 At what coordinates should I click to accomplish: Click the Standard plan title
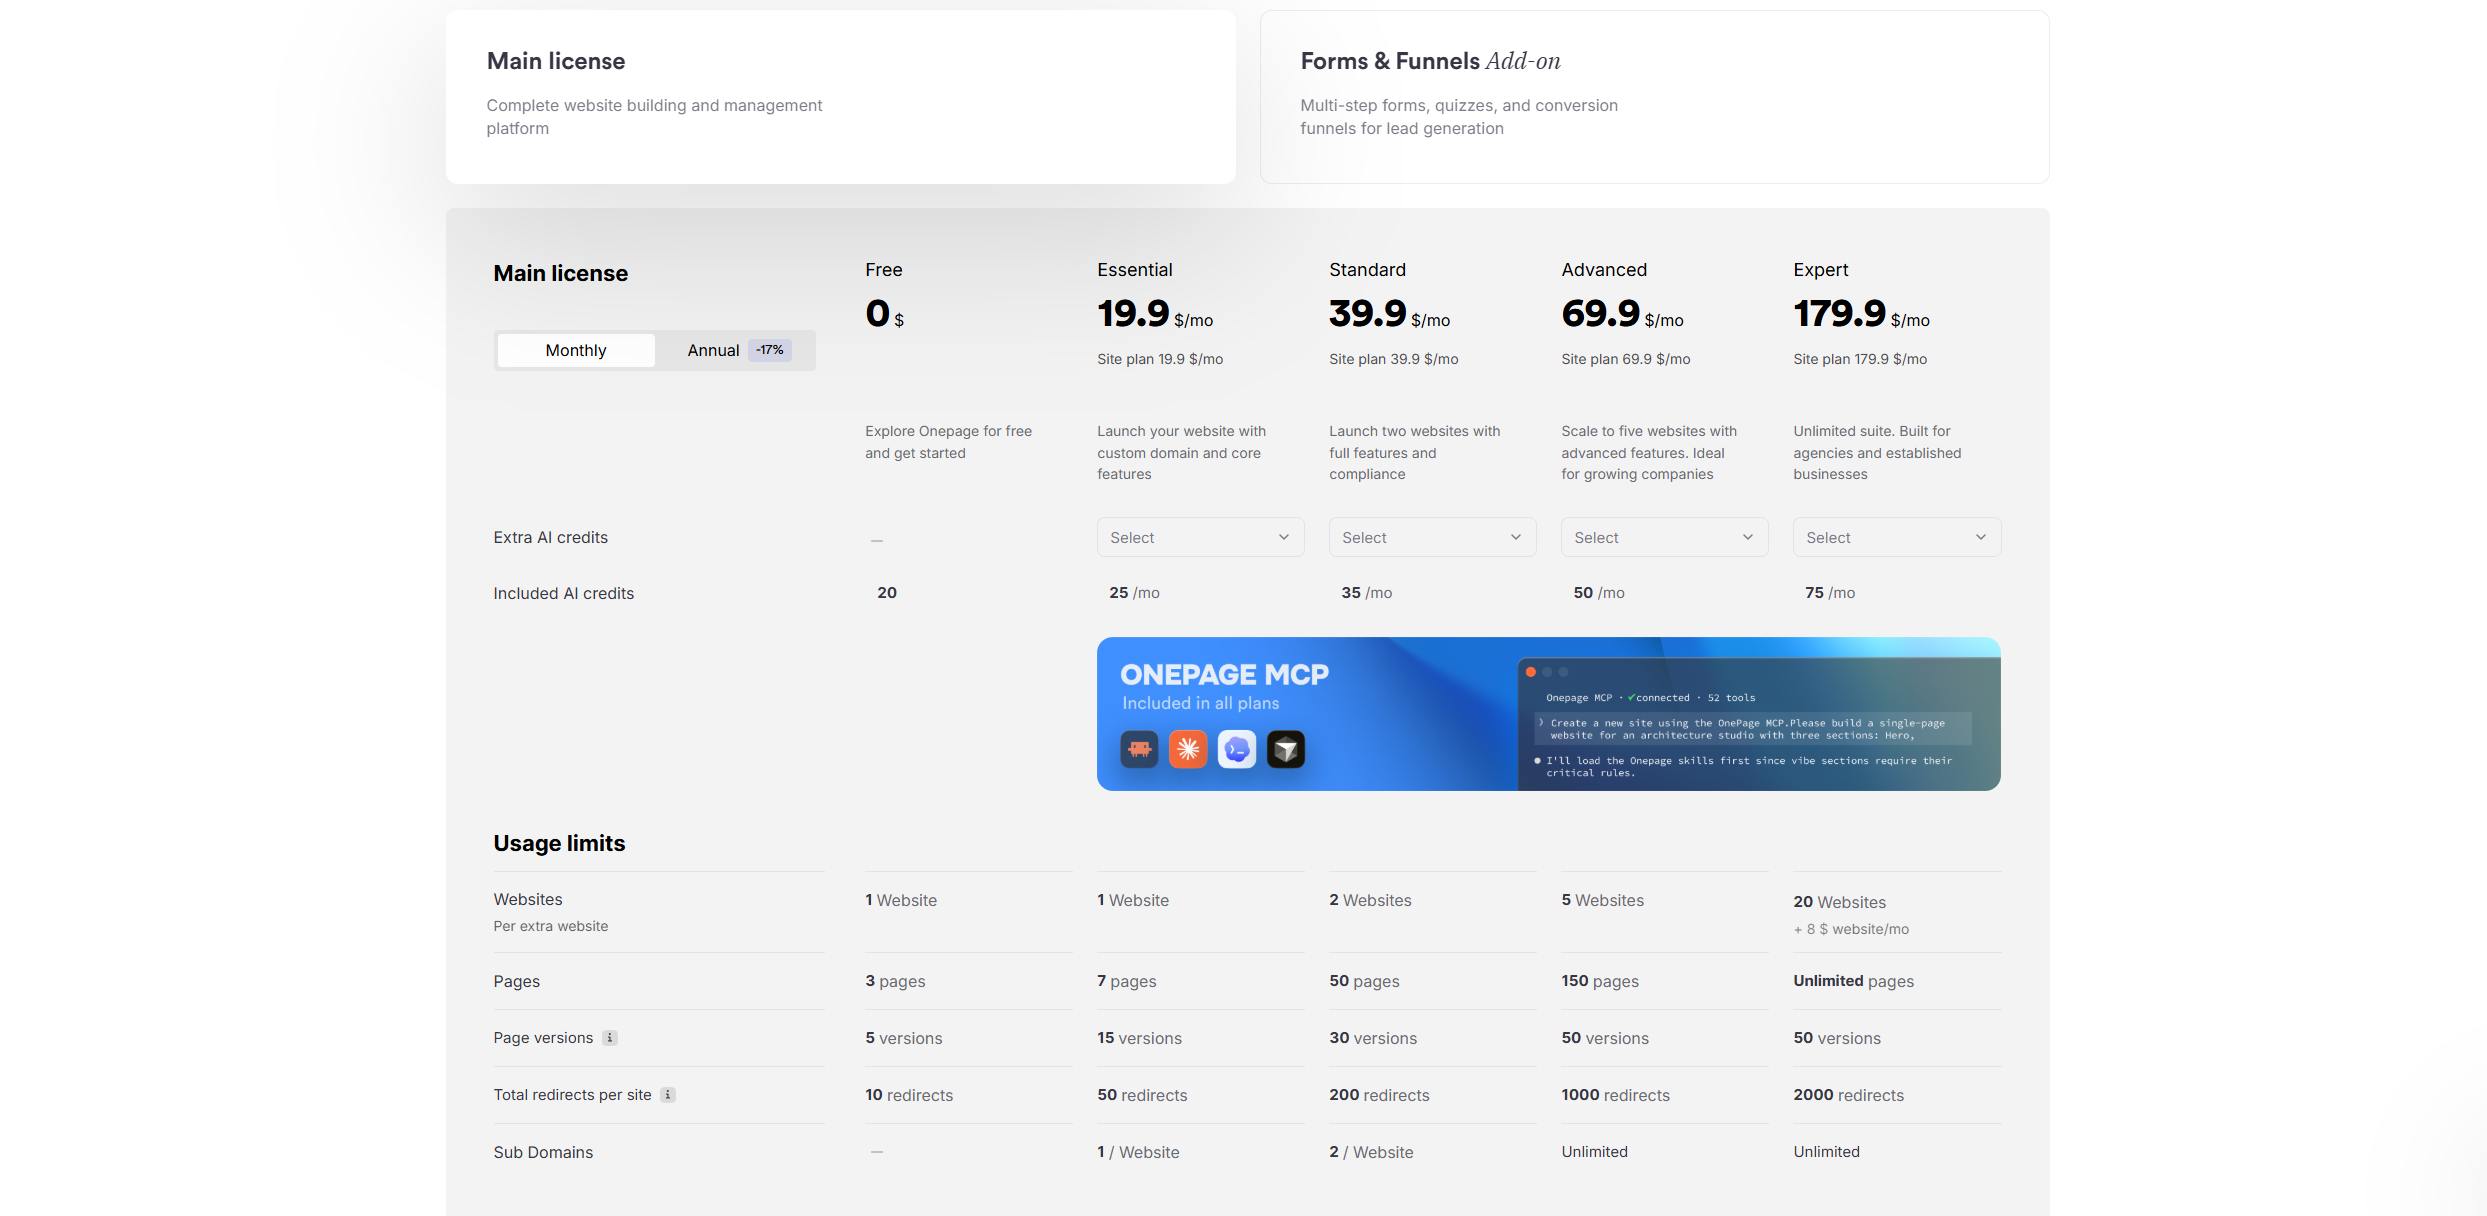click(x=1367, y=270)
